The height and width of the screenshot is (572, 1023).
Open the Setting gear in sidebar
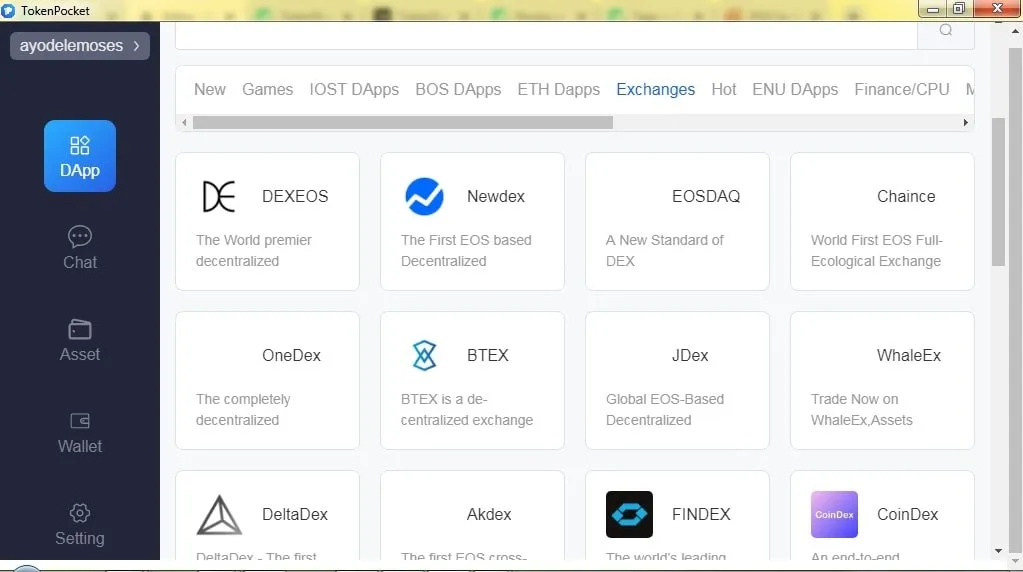click(x=80, y=513)
